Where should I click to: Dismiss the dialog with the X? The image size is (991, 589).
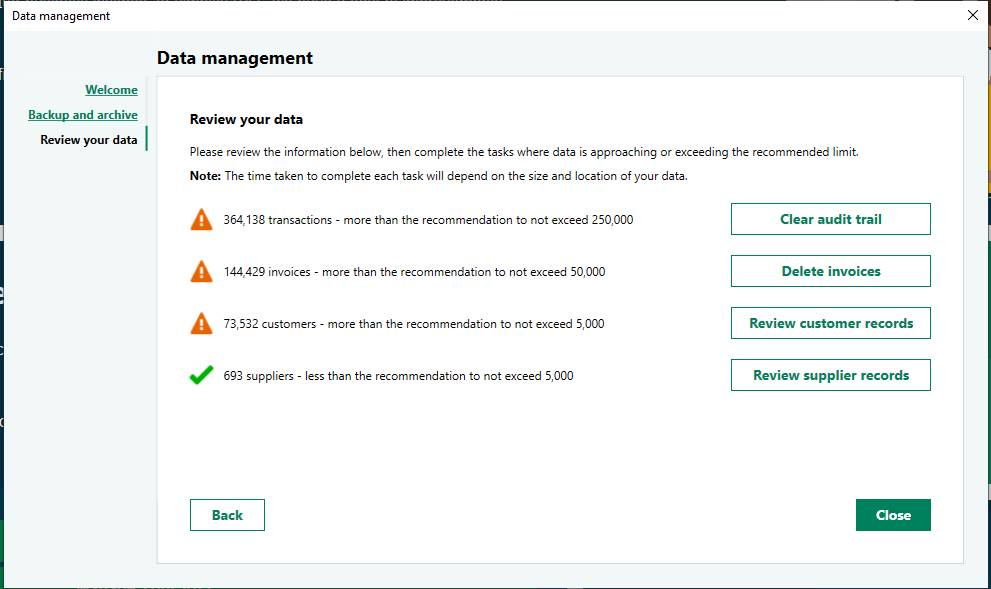[x=971, y=15]
